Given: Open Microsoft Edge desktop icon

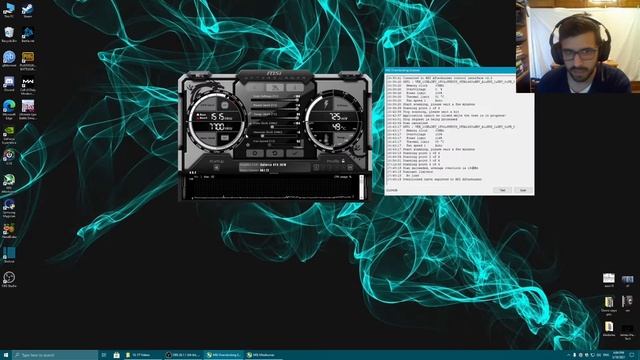Looking at the screenshot, I should point(9,110).
